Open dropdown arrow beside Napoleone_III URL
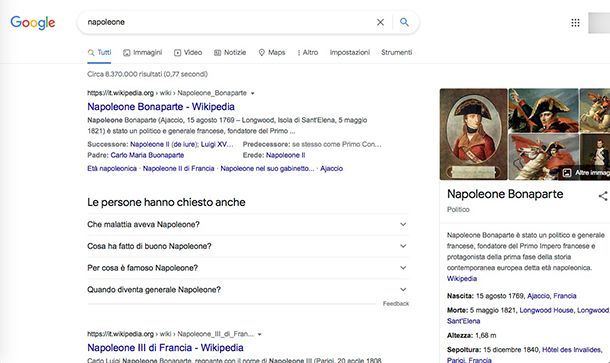This screenshot has width=610, height=363. [259, 334]
